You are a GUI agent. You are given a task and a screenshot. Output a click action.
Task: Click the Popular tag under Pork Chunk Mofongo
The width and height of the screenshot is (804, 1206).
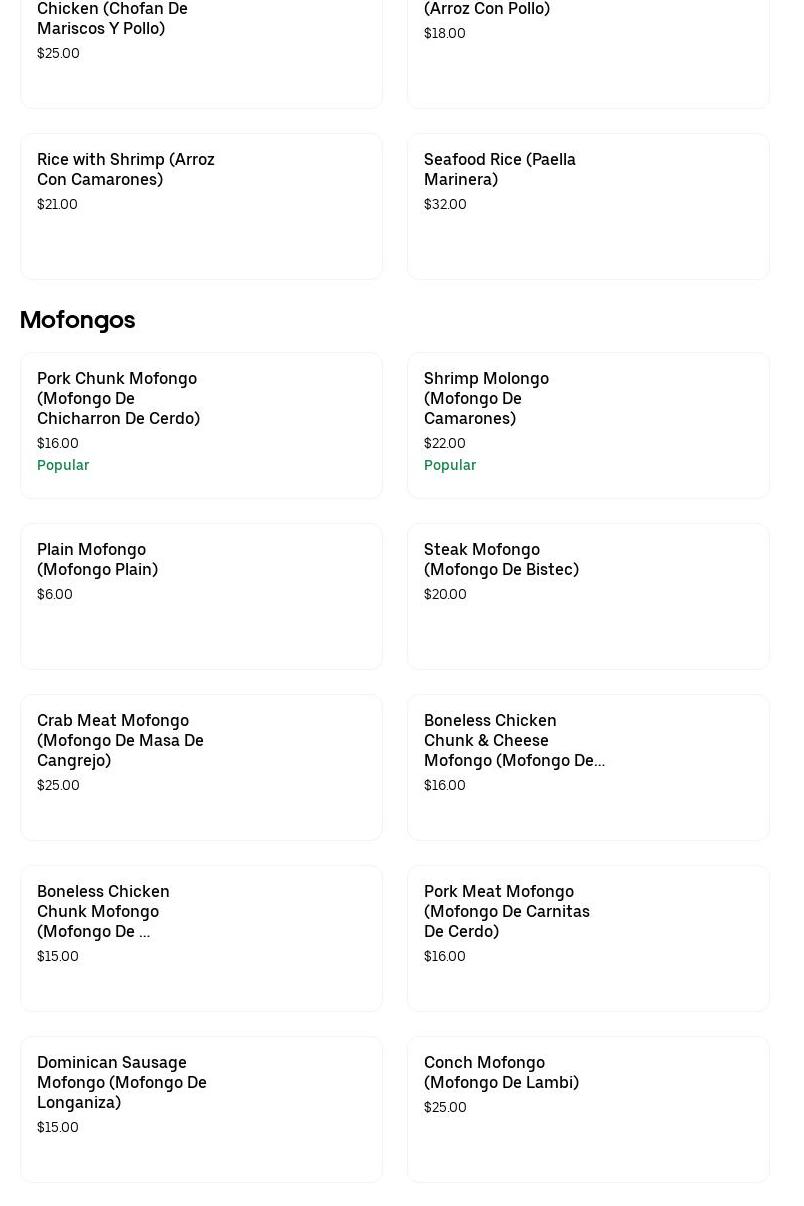click(x=63, y=465)
